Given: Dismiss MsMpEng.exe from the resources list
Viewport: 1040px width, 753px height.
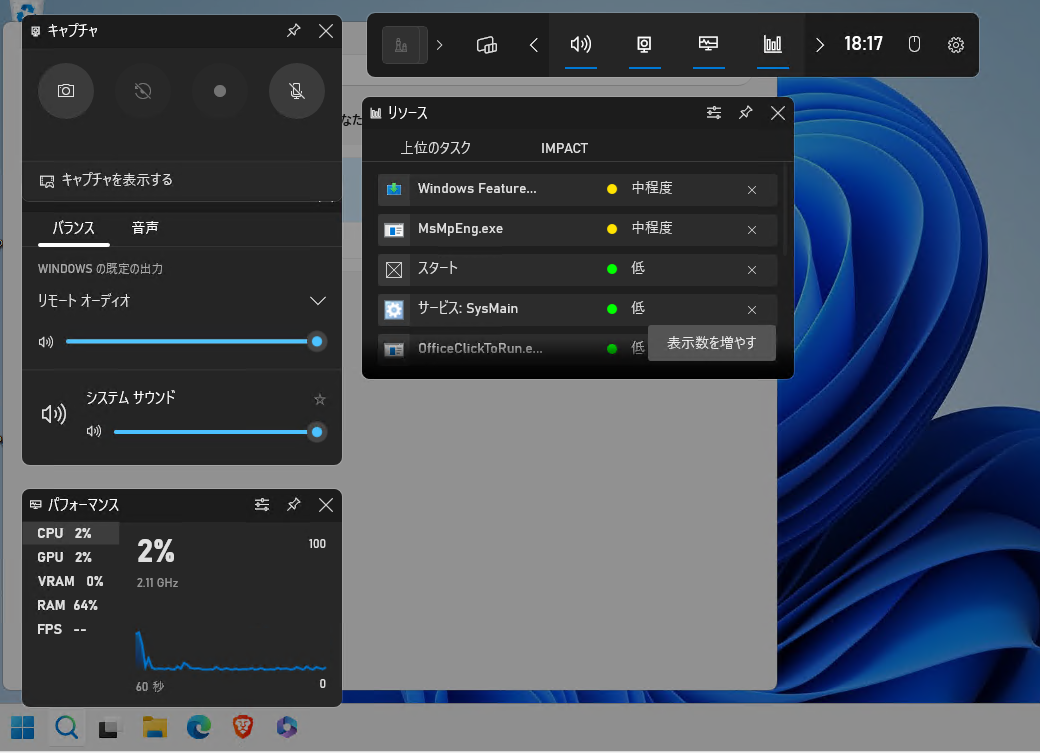Looking at the screenshot, I should coord(751,230).
